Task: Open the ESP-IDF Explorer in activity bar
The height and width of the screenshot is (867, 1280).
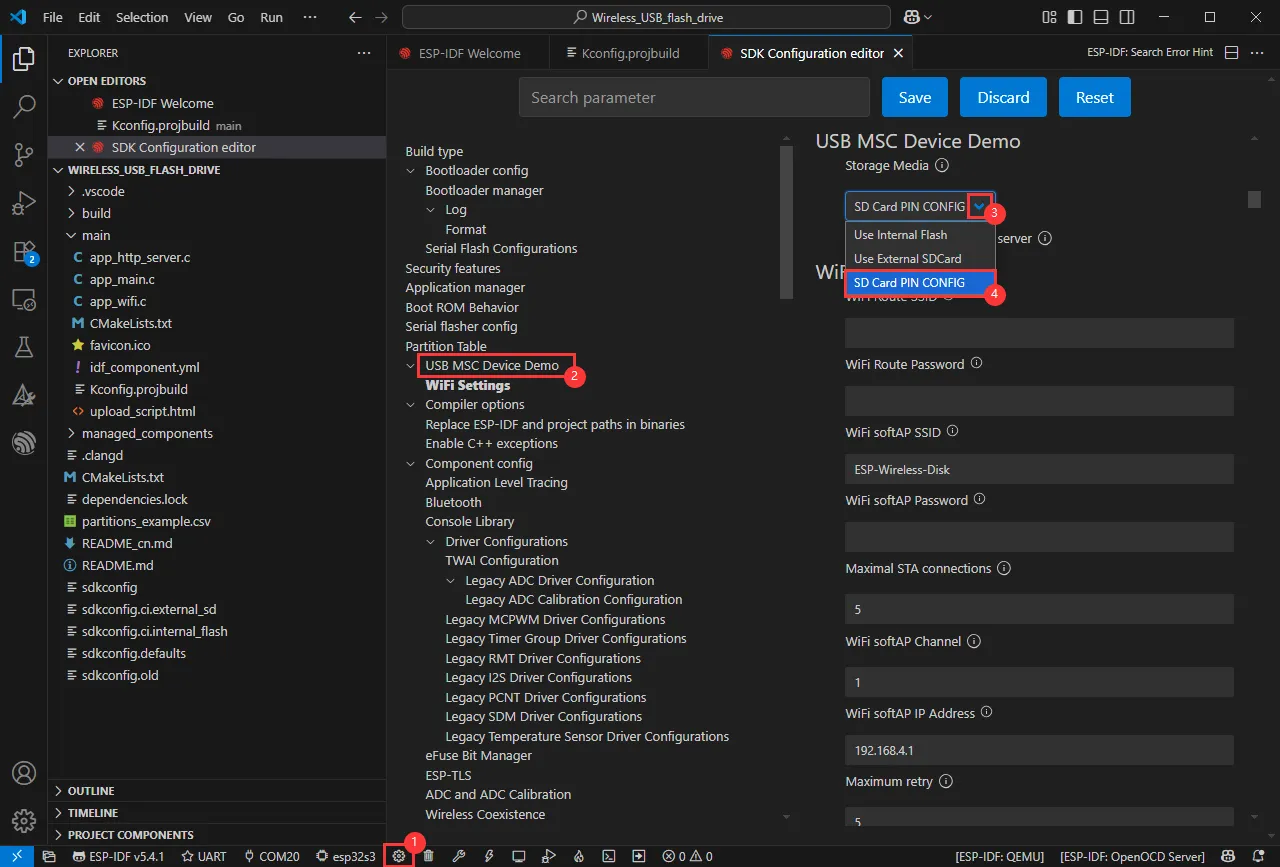Action: (x=24, y=443)
